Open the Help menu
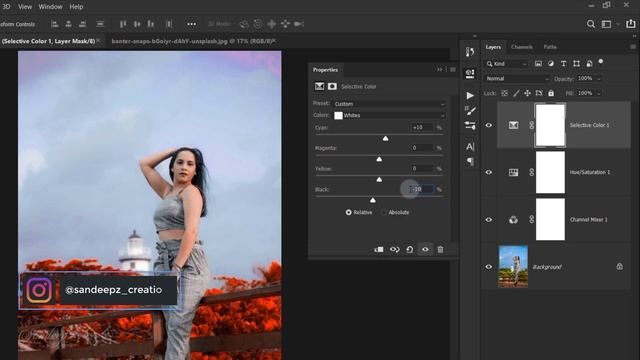Viewport: 640px width, 360px height. tap(76, 7)
